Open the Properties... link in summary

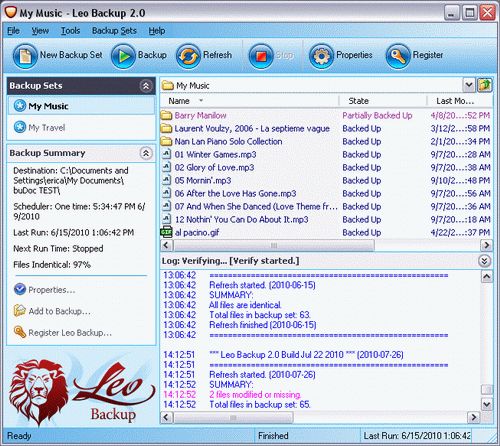pyautogui.click(x=52, y=290)
